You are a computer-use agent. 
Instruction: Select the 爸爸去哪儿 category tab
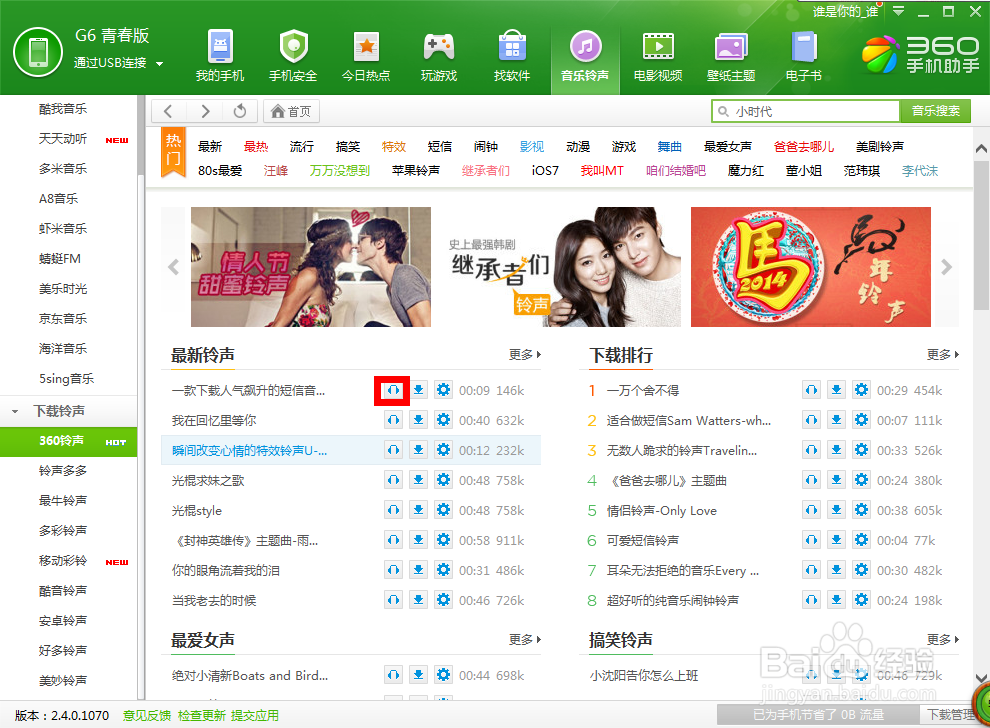click(x=804, y=146)
